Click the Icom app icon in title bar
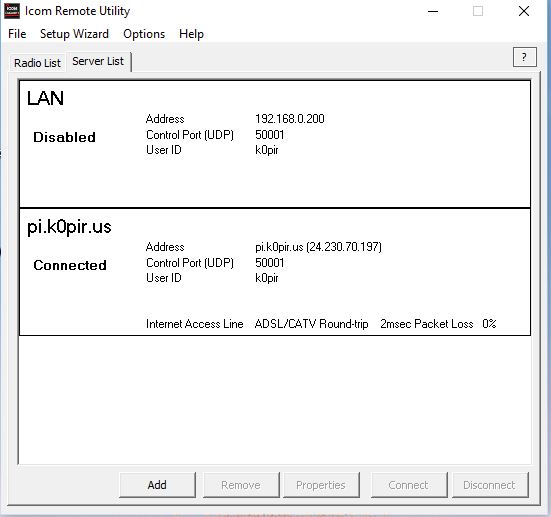The height and width of the screenshot is (517, 551). (12, 11)
